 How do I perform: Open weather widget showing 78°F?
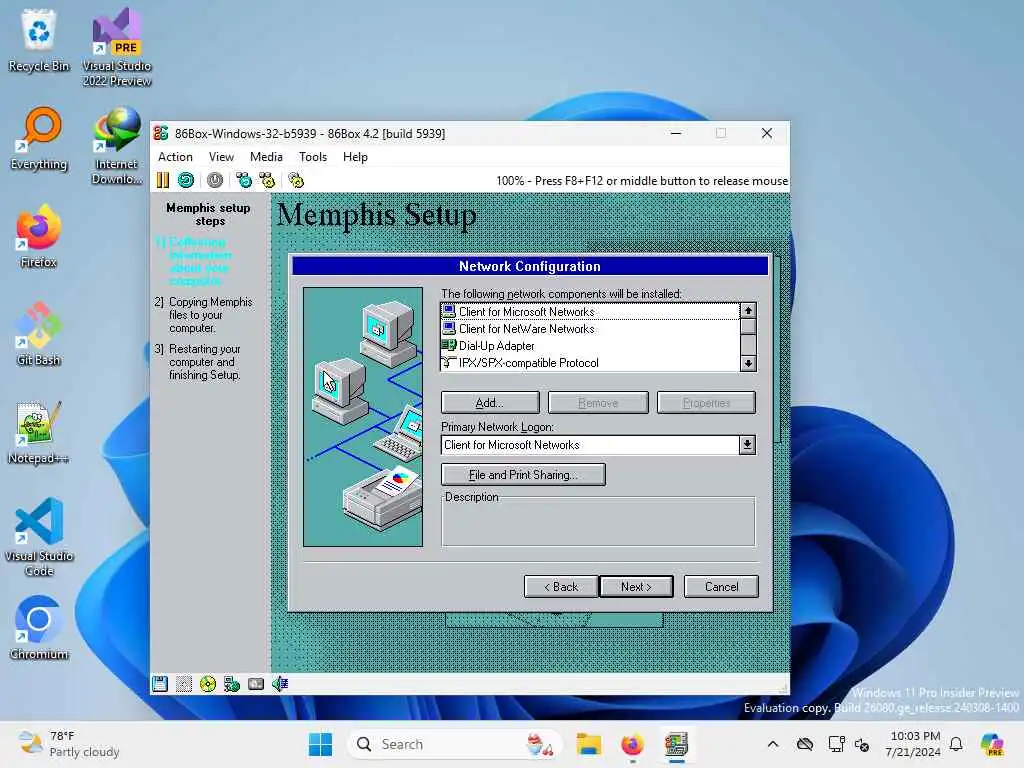pos(69,744)
